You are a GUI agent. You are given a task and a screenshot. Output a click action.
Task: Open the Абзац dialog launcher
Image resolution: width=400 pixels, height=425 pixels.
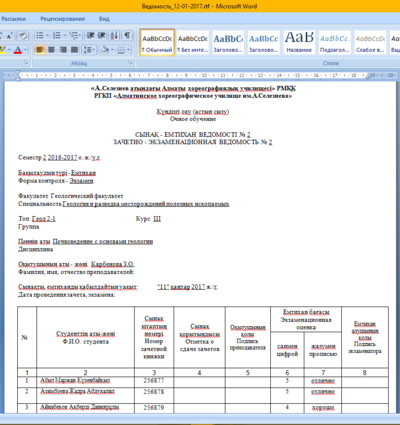pos(130,63)
